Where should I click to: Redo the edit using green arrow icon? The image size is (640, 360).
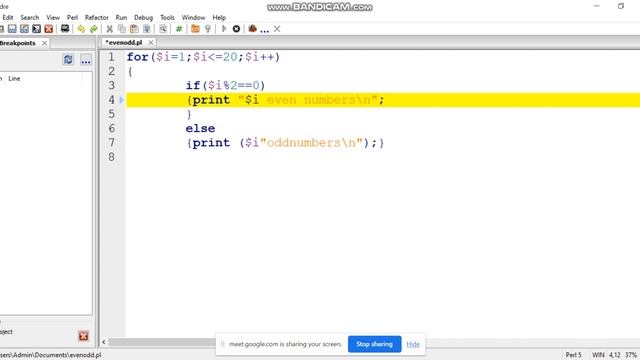(93, 29)
